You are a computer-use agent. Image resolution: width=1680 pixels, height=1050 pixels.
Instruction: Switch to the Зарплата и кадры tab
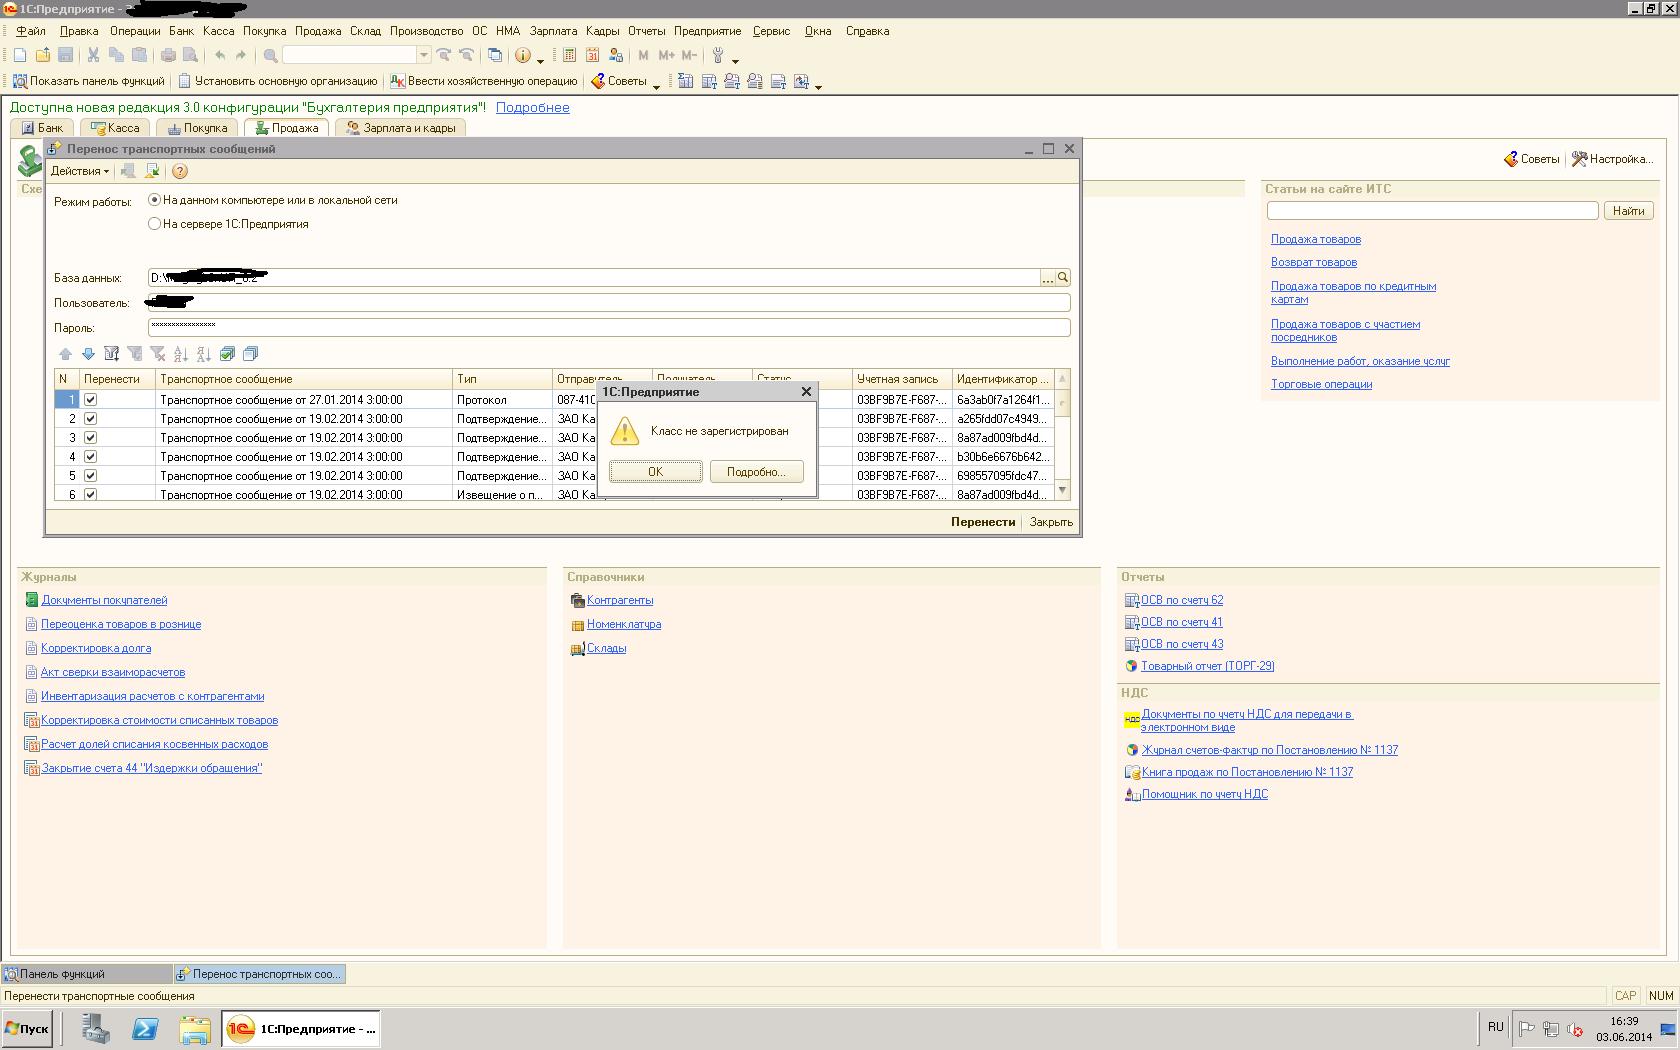point(401,128)
